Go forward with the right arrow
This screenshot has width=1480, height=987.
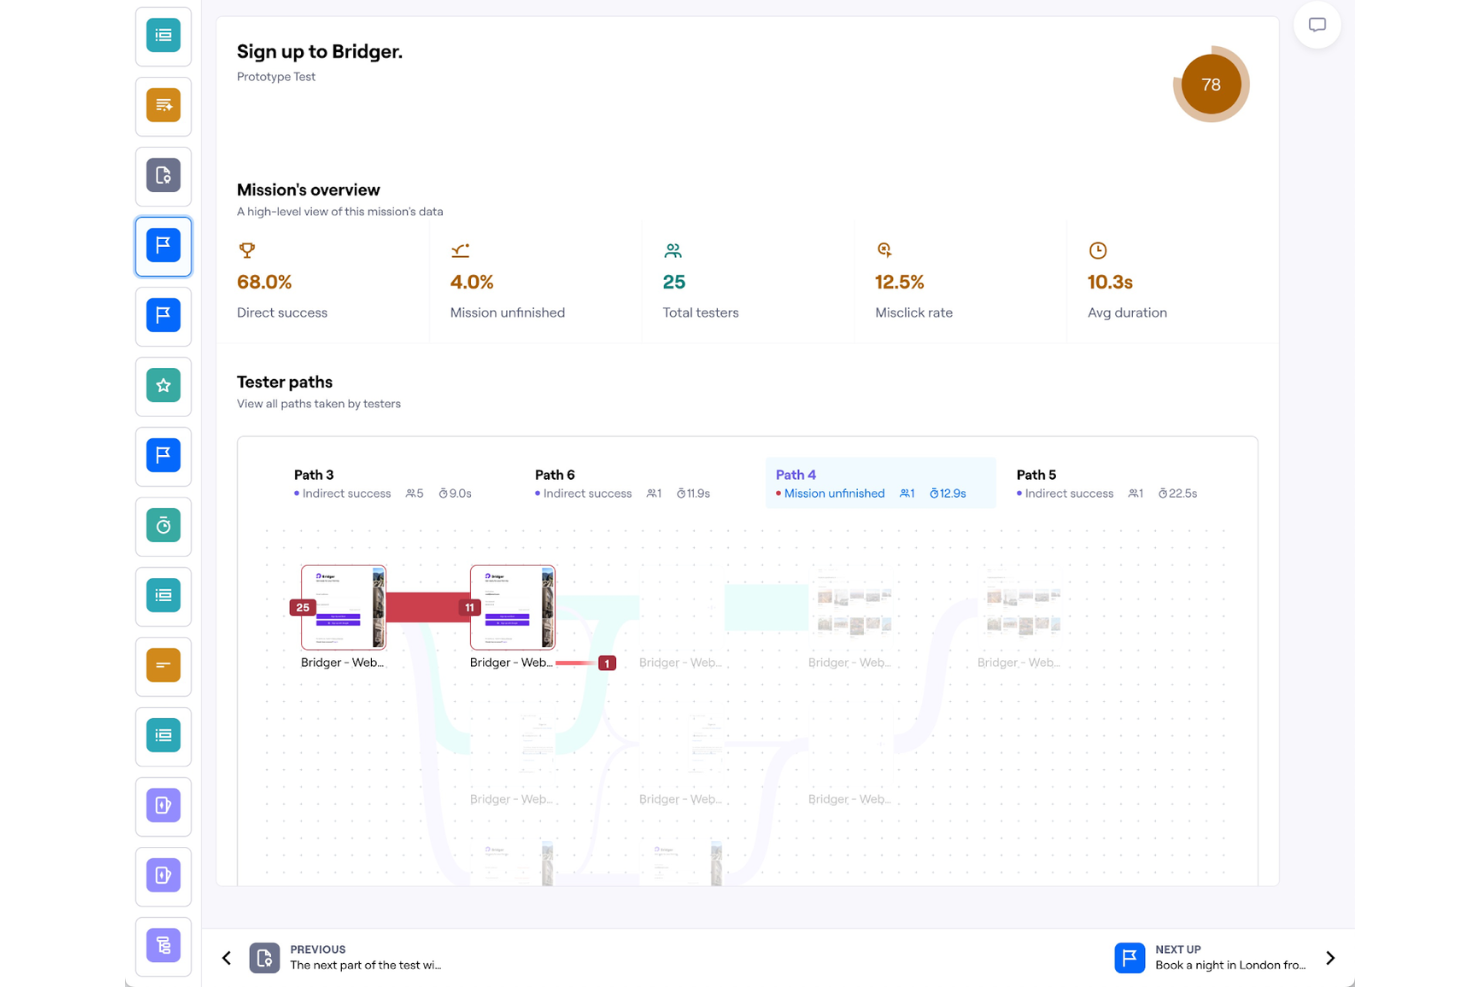[x=1330, y=958]
